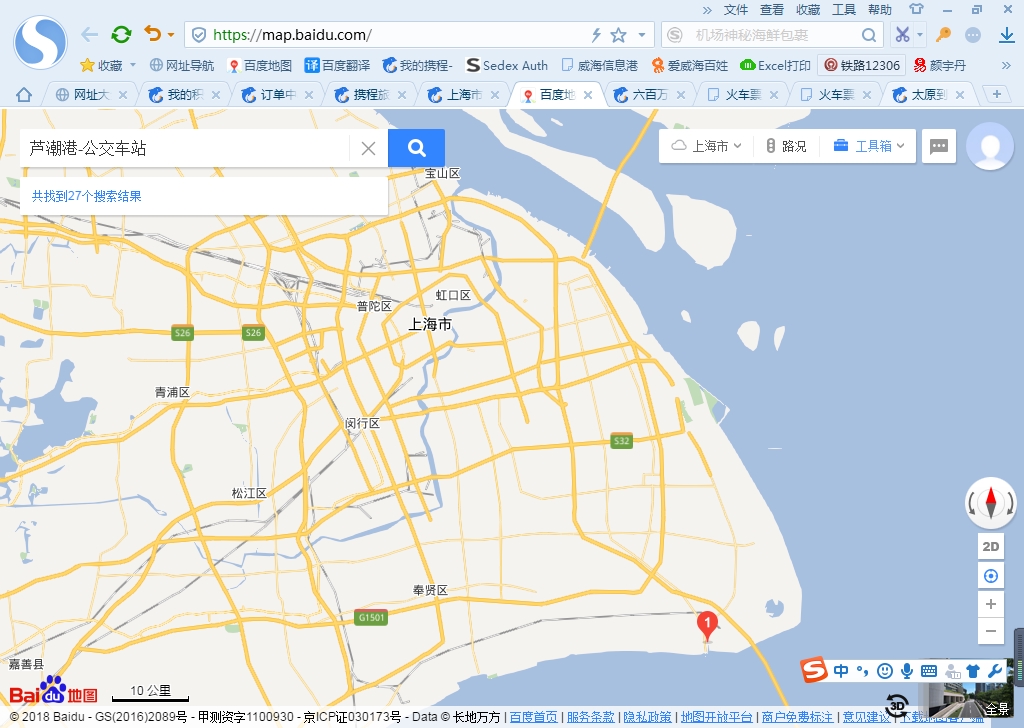
Task: Open the 收藏 favorites bookmark dropdown
Action: click(108, 65)
